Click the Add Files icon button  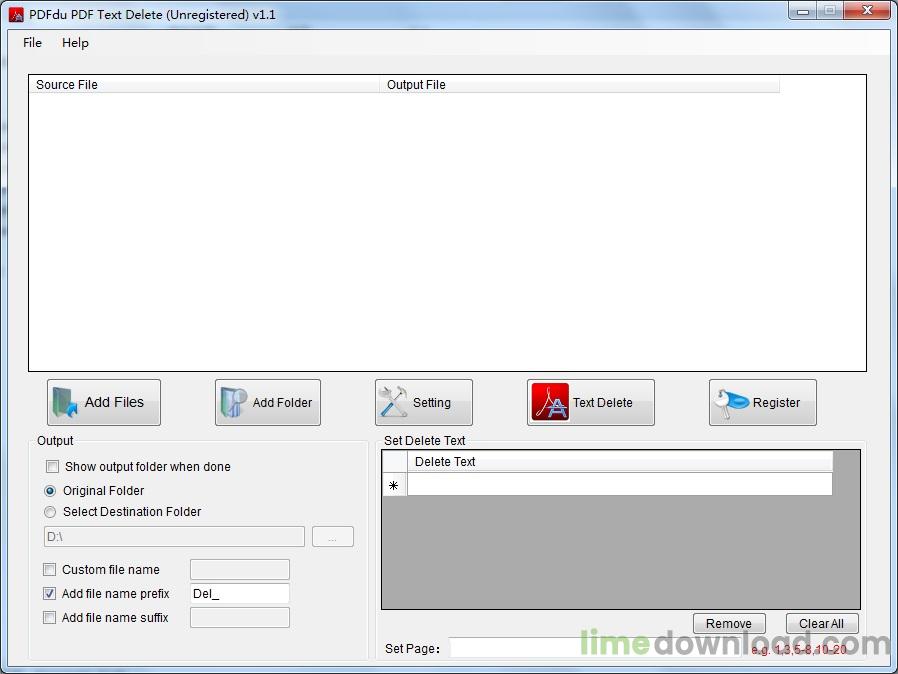coord(104,403)
